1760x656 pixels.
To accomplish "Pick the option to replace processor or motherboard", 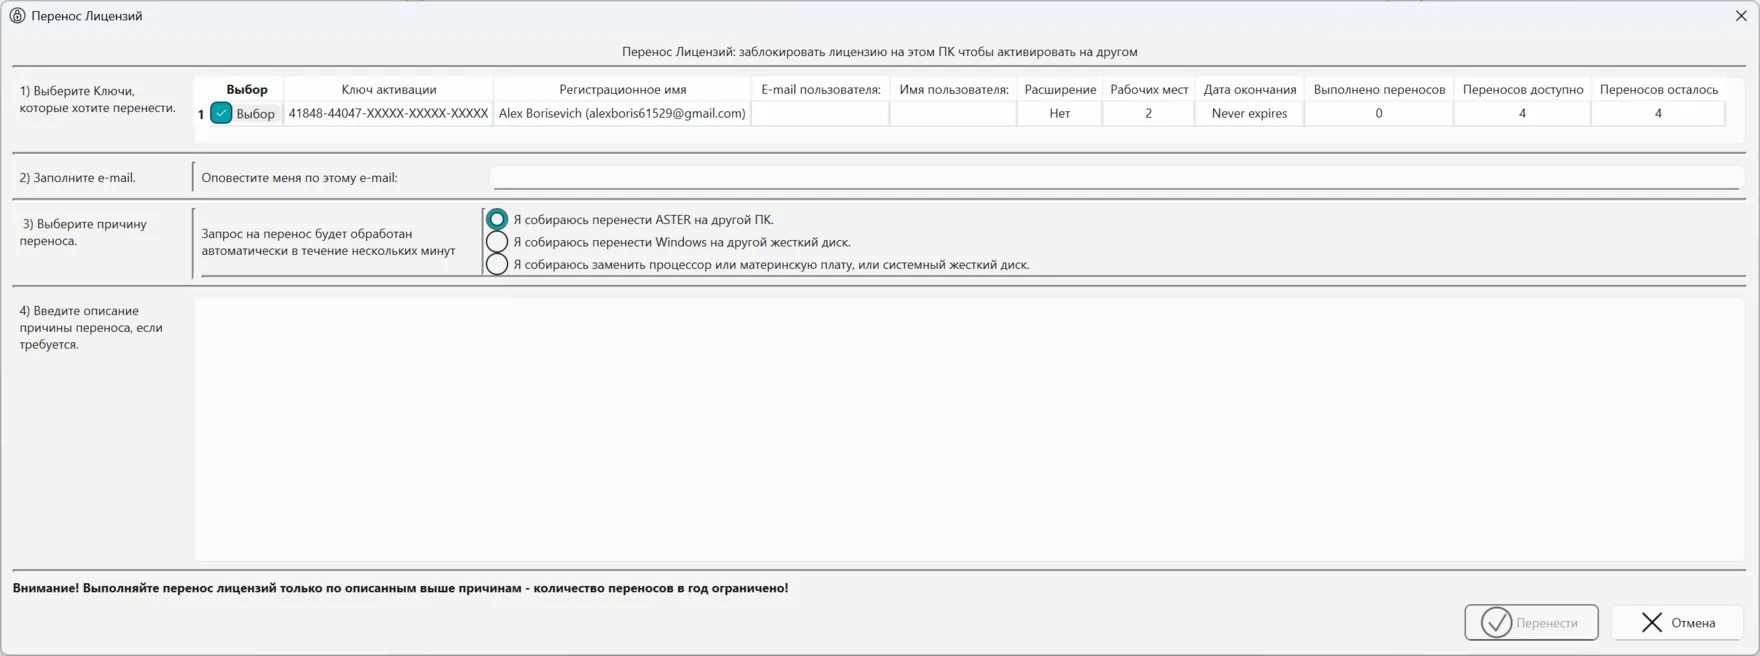I will tap(497, 265).
